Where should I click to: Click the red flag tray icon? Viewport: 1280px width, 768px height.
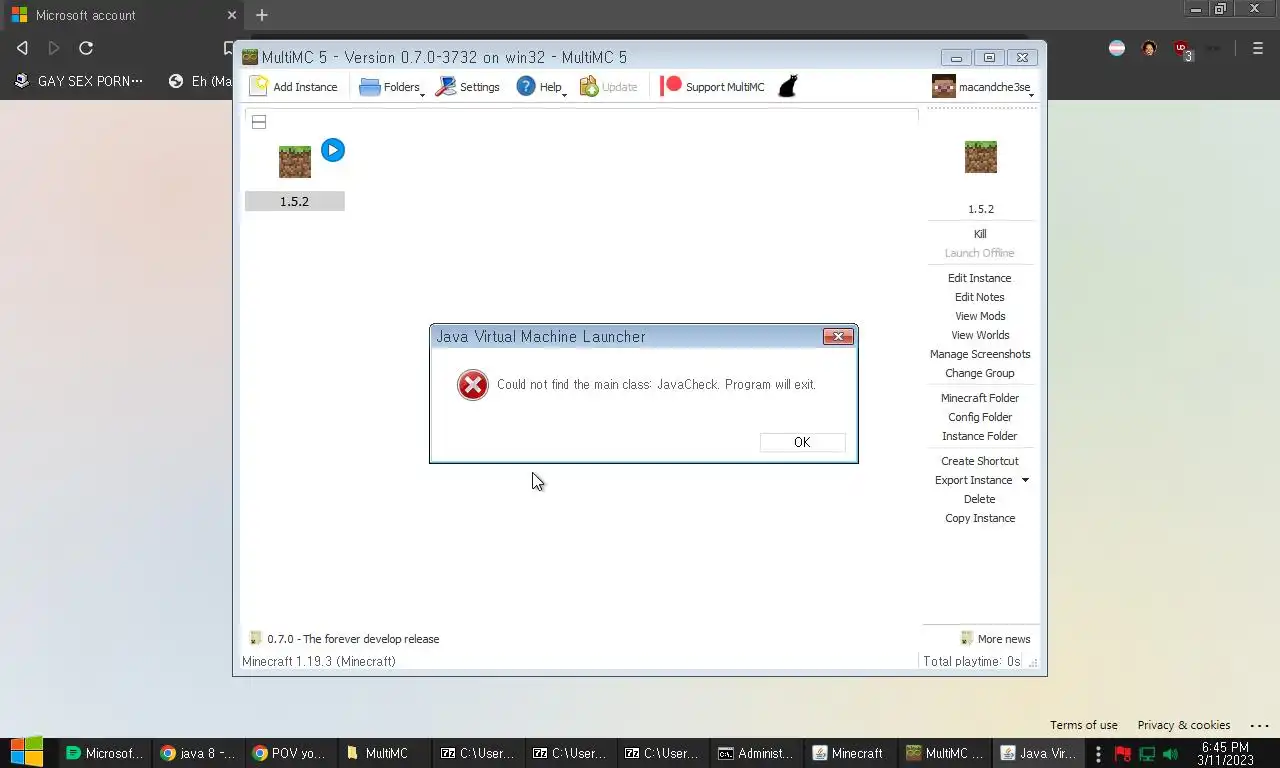[x=1123, y=754]
